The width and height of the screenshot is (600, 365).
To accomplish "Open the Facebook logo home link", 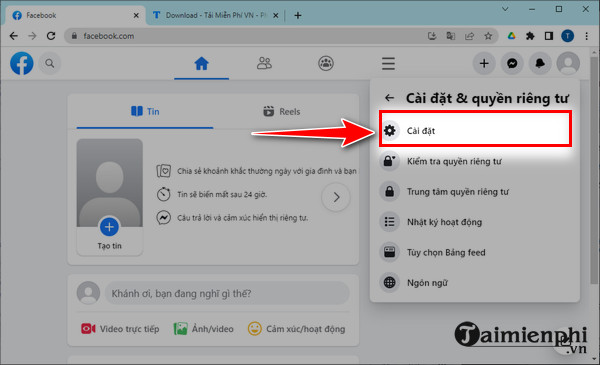I will [x=22, y=64].
